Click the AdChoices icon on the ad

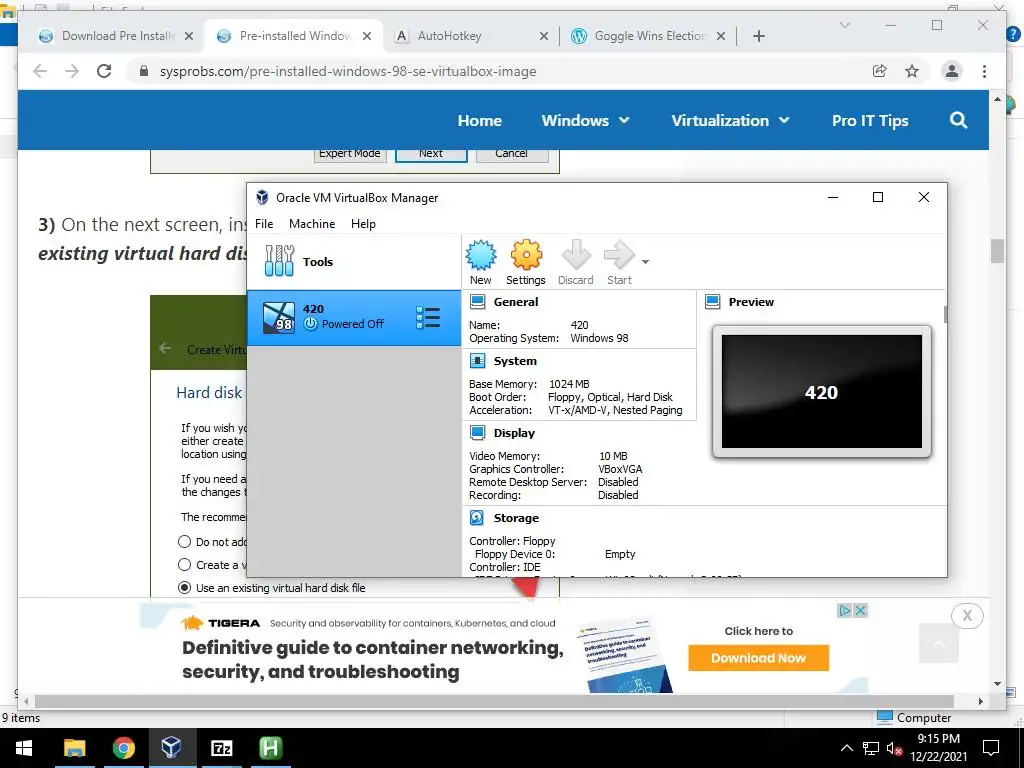pyautogui.click(x=845, y=611)
